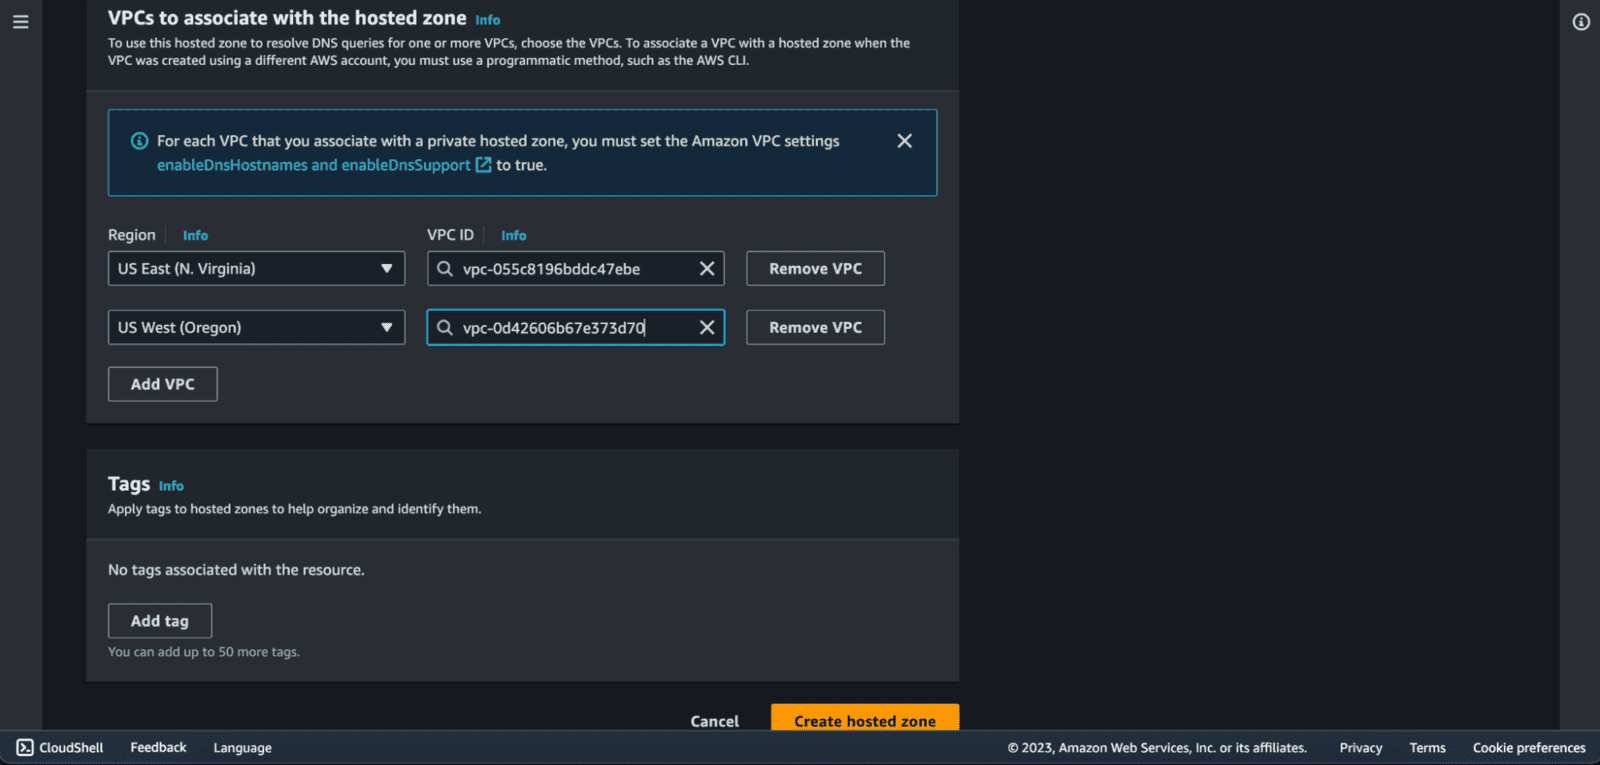Clear the vpc-055c8196bddc47ebe VPC ID field
This screenshot has height=765, width=1600.
[x=706, y=269]
